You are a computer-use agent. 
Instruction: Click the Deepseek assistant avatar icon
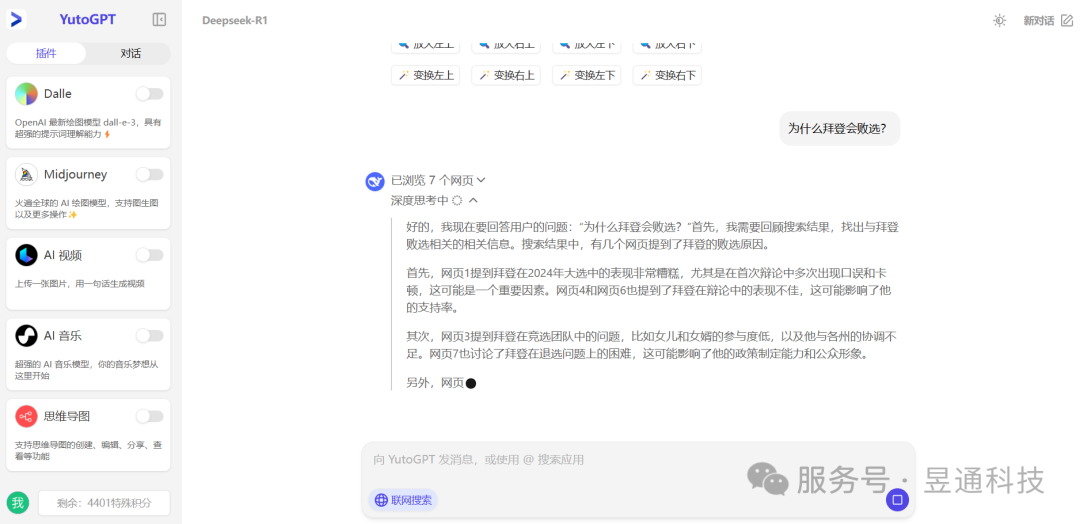point(375,181)
